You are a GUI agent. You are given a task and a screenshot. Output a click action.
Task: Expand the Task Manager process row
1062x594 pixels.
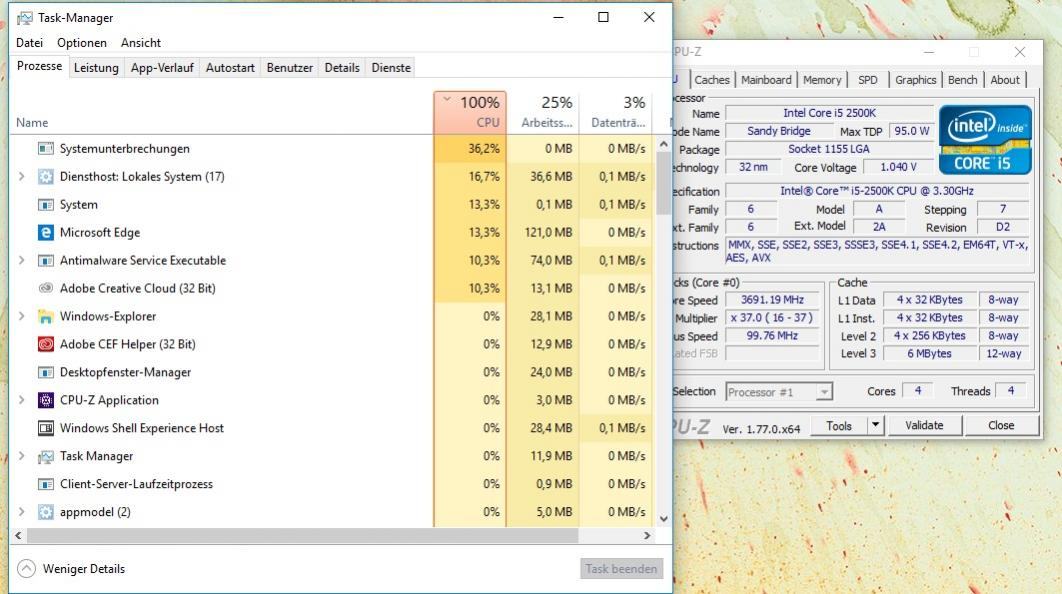(22, 457)
